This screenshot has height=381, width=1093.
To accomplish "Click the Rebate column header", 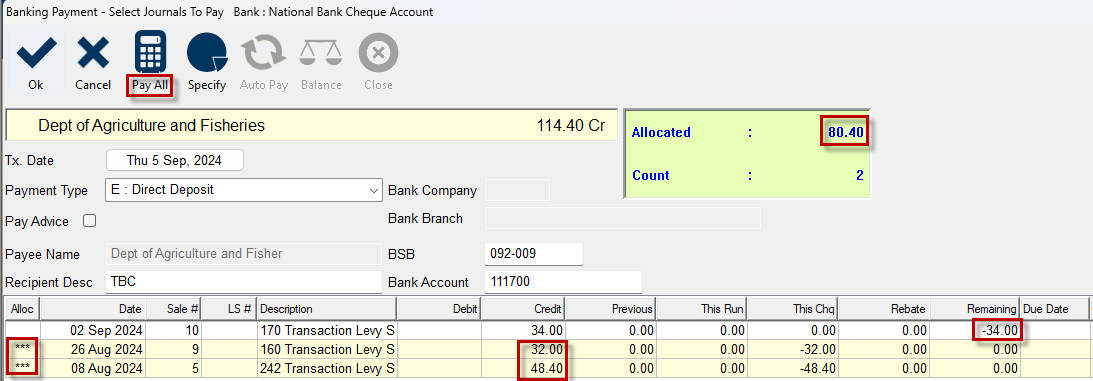I will 883,309.
